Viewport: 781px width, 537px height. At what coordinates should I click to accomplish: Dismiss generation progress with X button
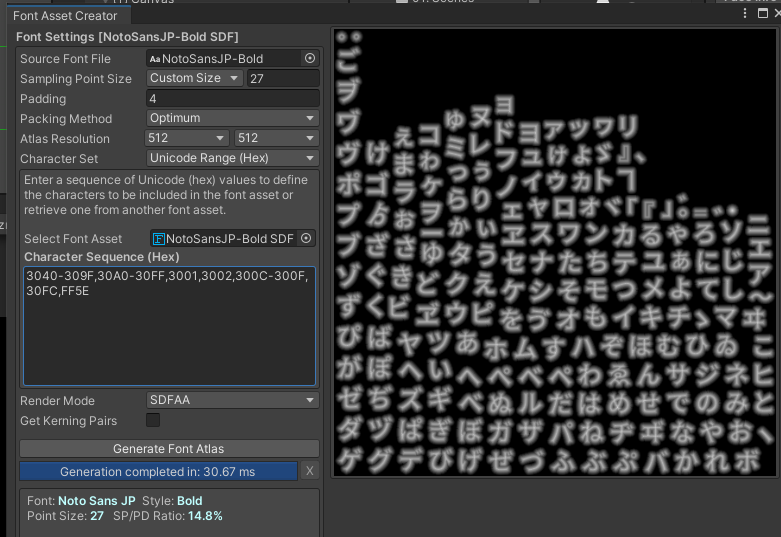pos(309,471)
